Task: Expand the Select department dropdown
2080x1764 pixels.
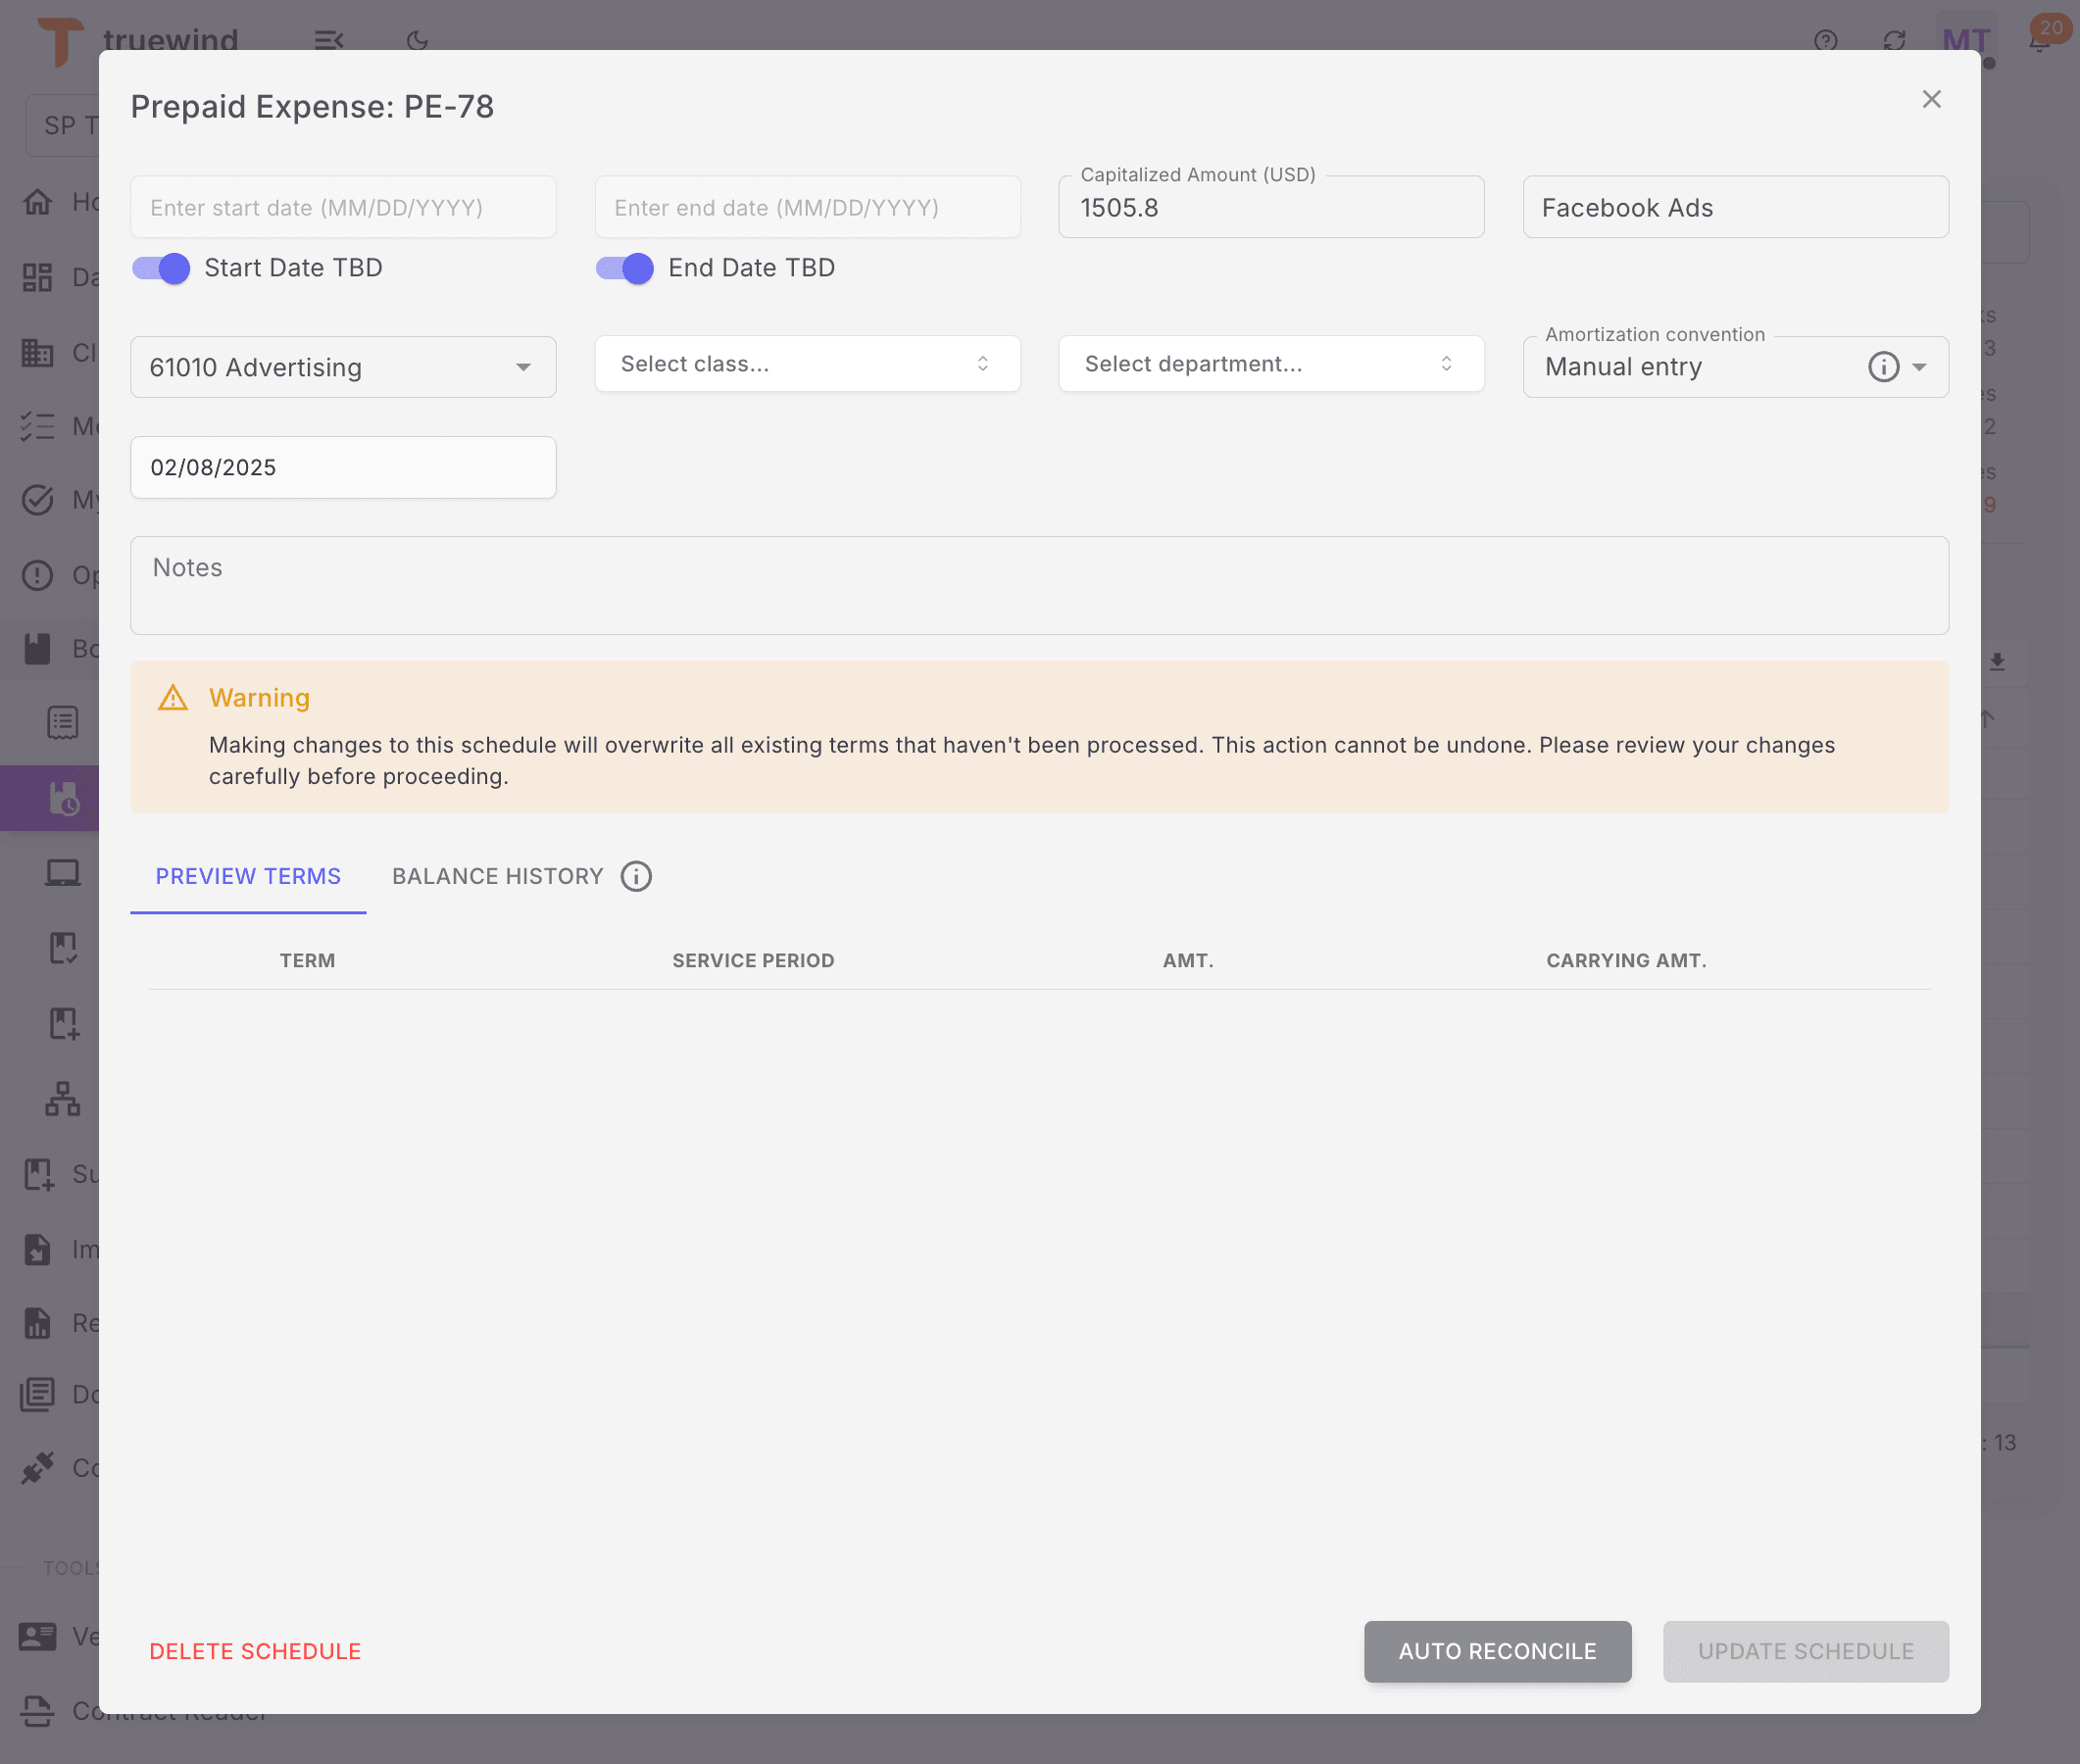Action: pyautogui.click(x=1270, y=364)
